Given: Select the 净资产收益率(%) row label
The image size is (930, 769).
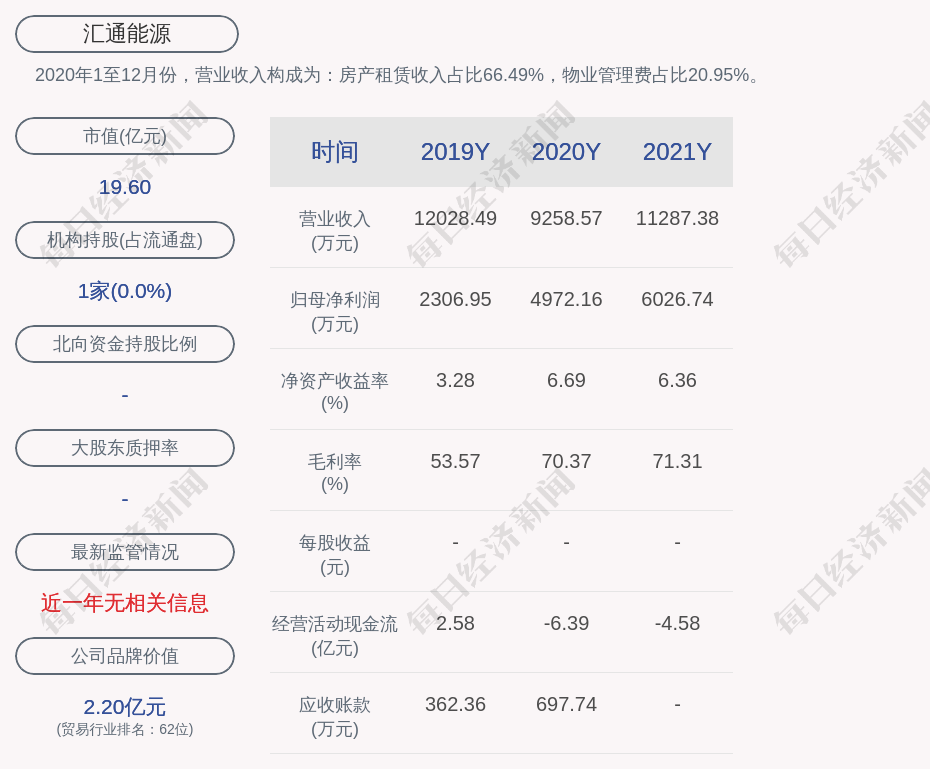Looking at the screenshot, I should (x=334, y=392).
